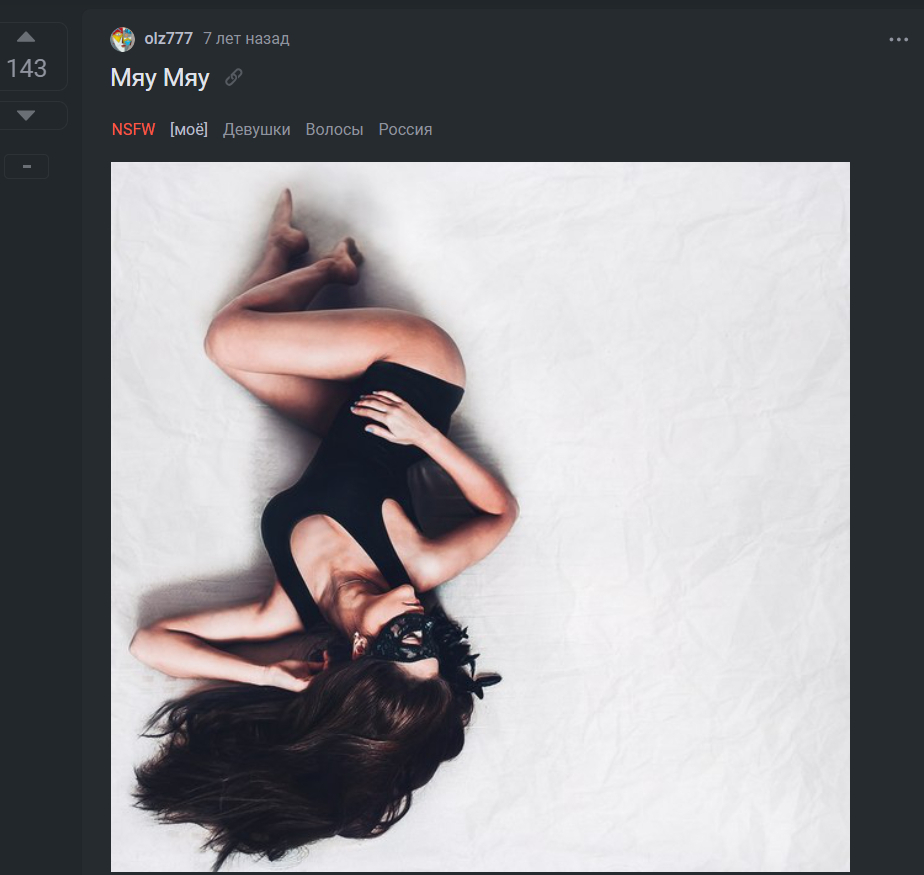
Task: Click the 143 rating counter
Action: click(x=26, y=68)
